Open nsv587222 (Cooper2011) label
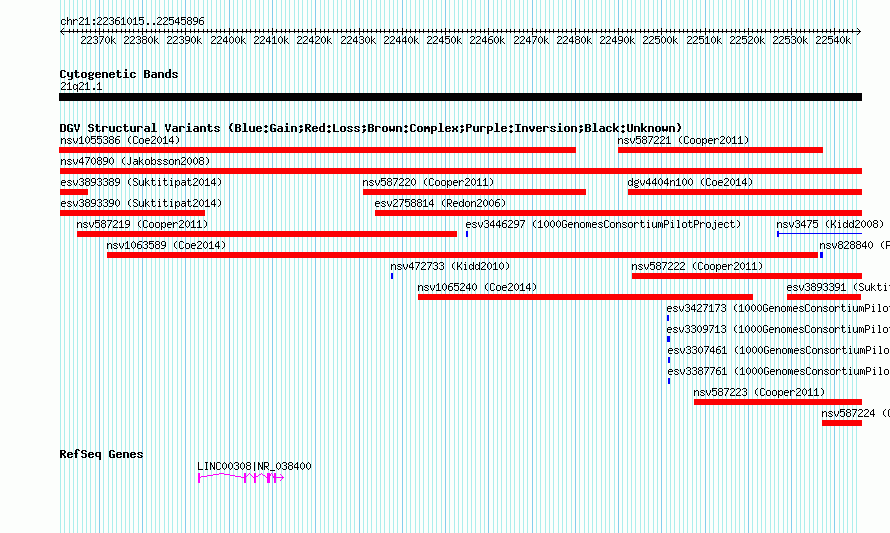The width and height of the screenshot is (890, 533). click(x=697, y=266)
